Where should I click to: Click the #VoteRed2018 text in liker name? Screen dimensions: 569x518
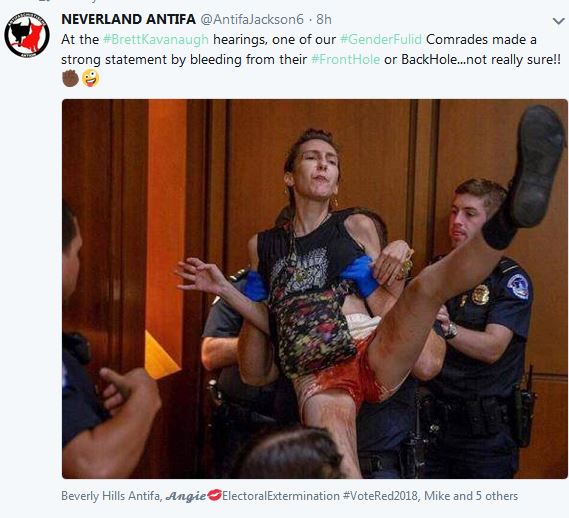pos(380,496)
